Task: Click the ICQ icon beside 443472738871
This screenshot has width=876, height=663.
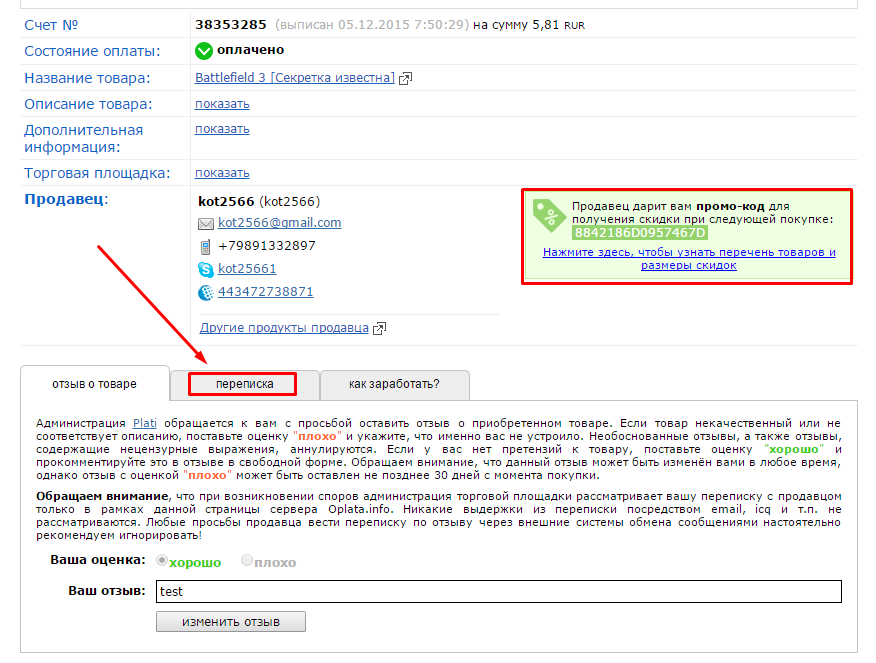Action: tap(206, 292)
